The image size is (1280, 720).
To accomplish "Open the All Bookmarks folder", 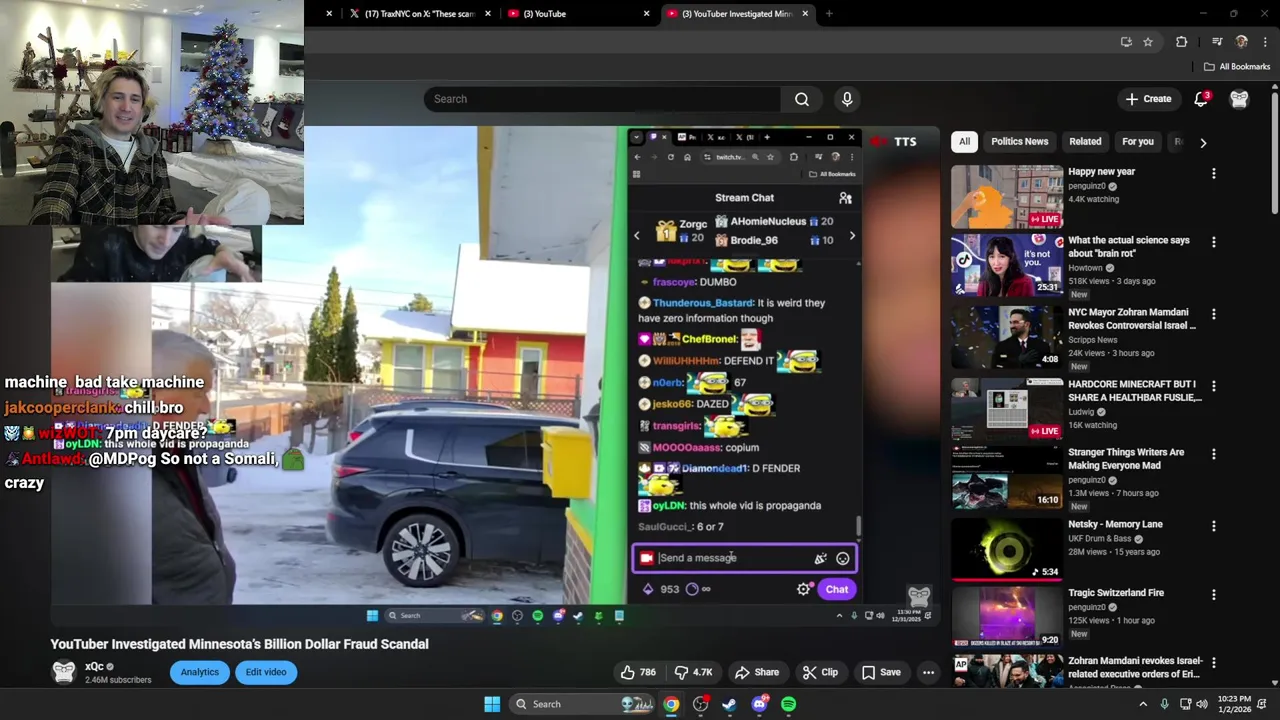I will pyautogui.click(x=1237, y=67).
